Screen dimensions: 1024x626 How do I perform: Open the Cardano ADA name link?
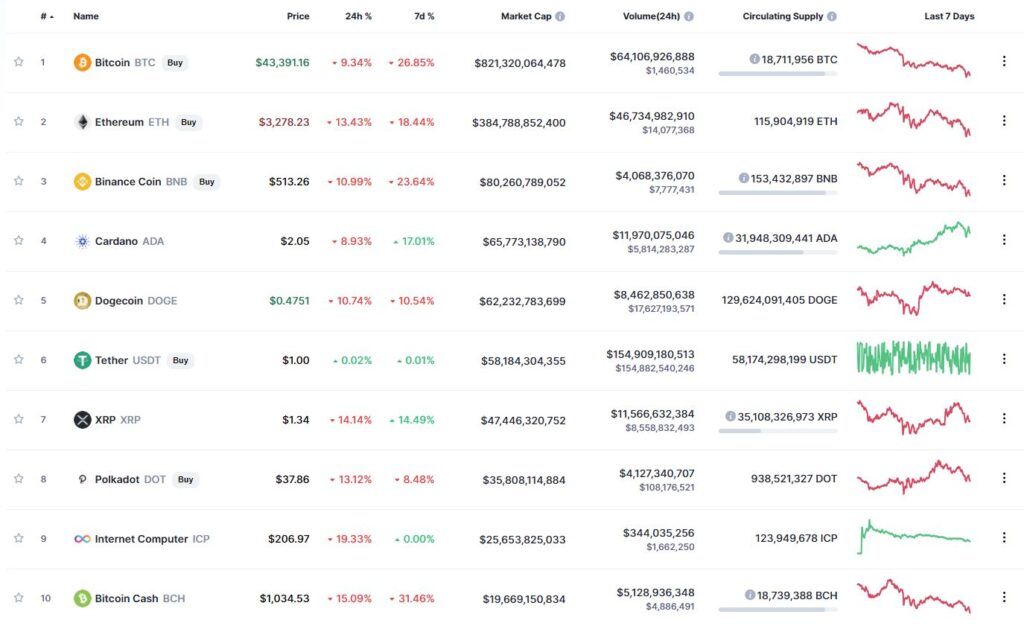click(129, 242)
